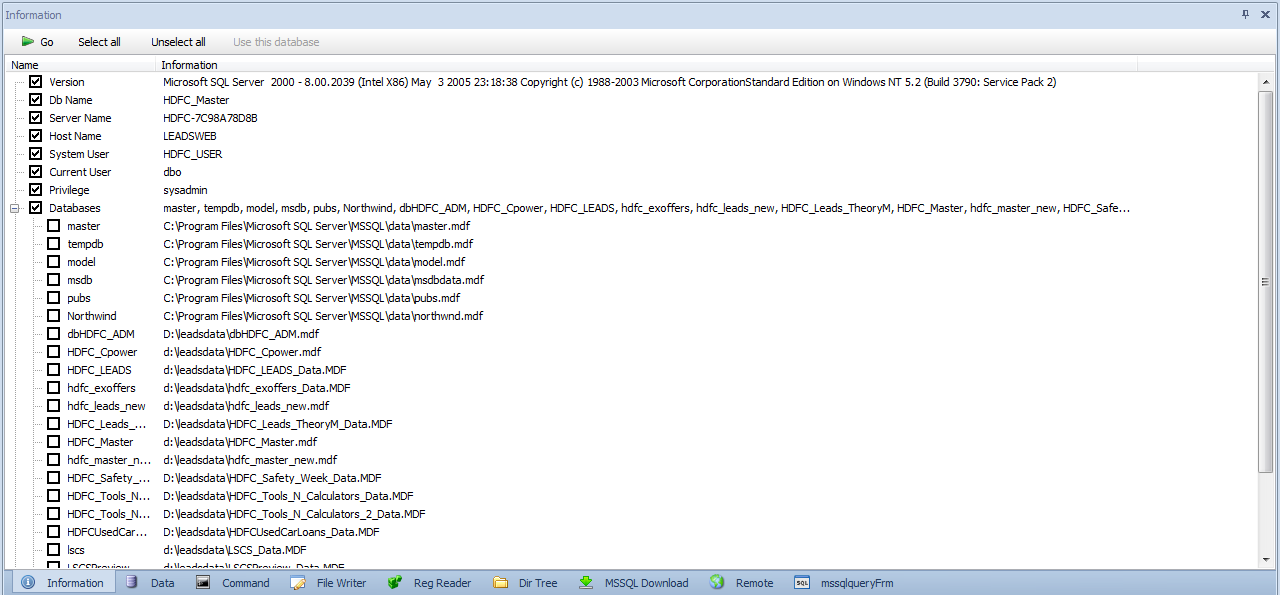Click the Dir Tree folder icon
Viewport: 1280px width, 595px height.
point(501,583)
